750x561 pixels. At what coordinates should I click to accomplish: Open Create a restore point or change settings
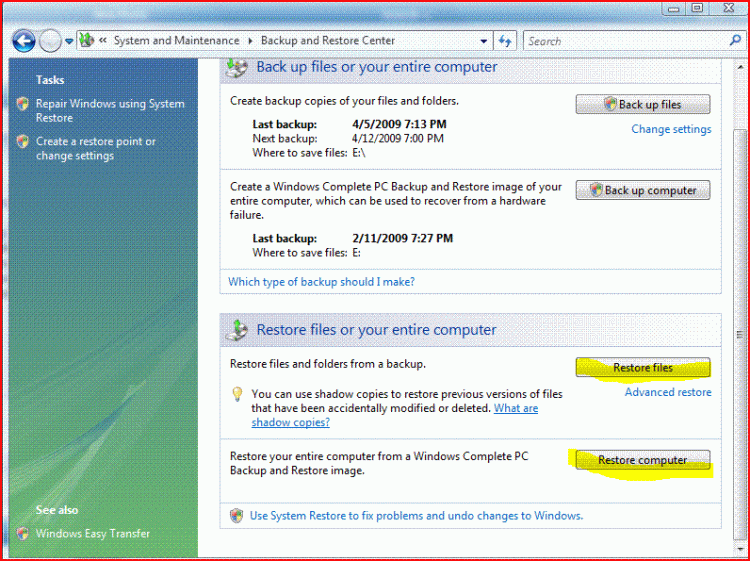pos(96,148)
